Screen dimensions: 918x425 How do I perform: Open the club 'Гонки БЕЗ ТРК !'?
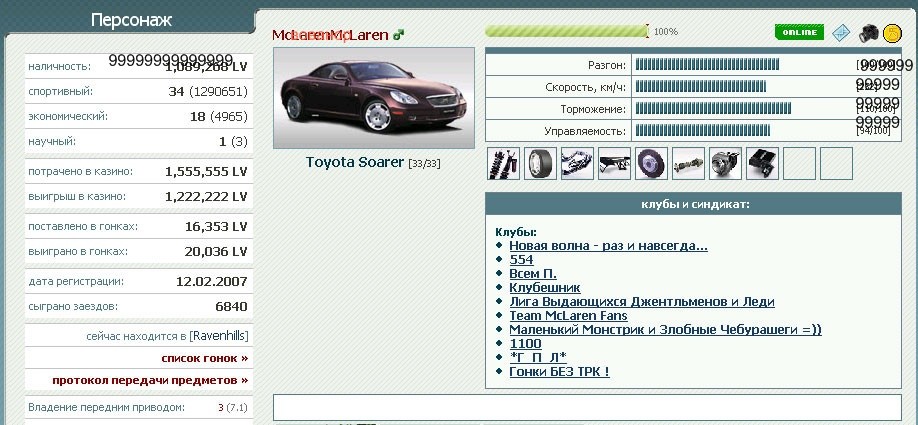click(560, 372)
